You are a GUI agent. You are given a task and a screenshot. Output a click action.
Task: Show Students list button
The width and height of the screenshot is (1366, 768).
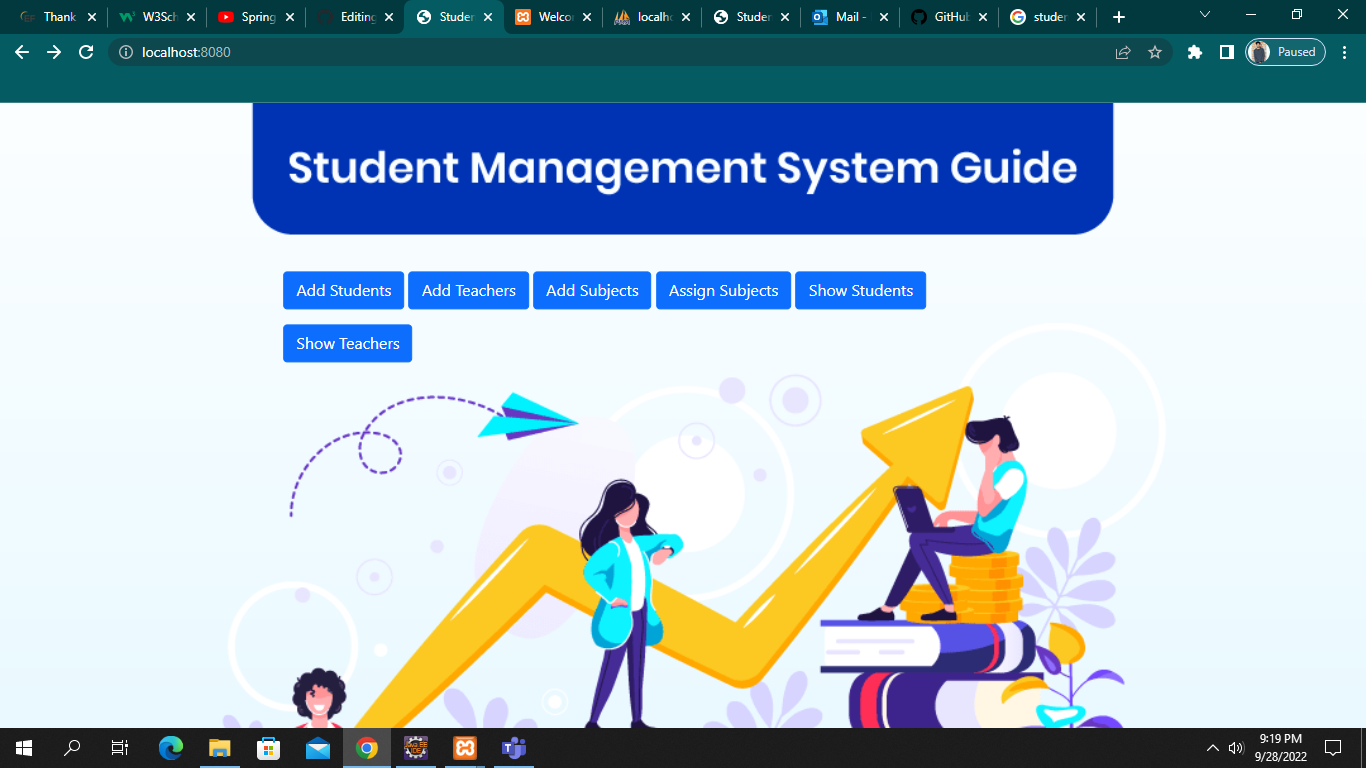click(x=860, y=290)
